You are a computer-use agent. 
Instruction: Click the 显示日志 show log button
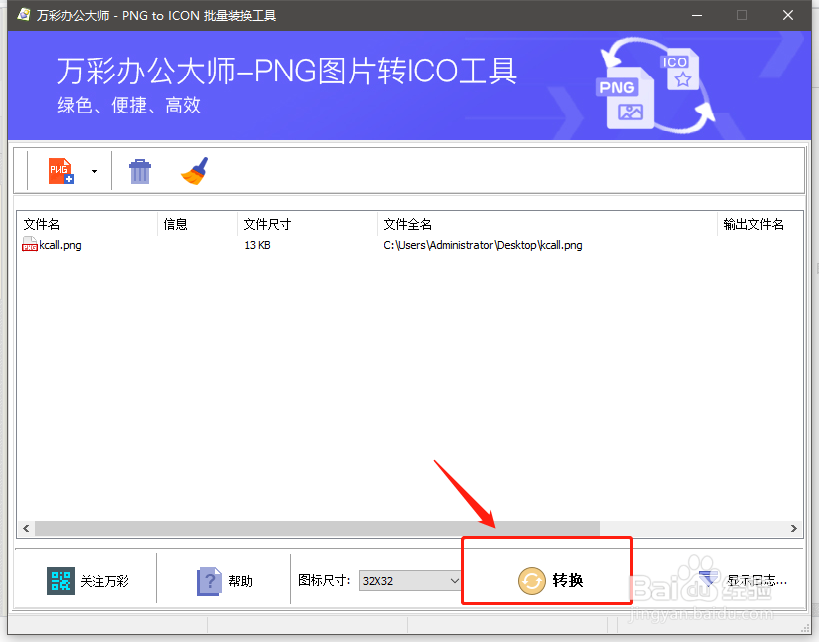point(744,580)
